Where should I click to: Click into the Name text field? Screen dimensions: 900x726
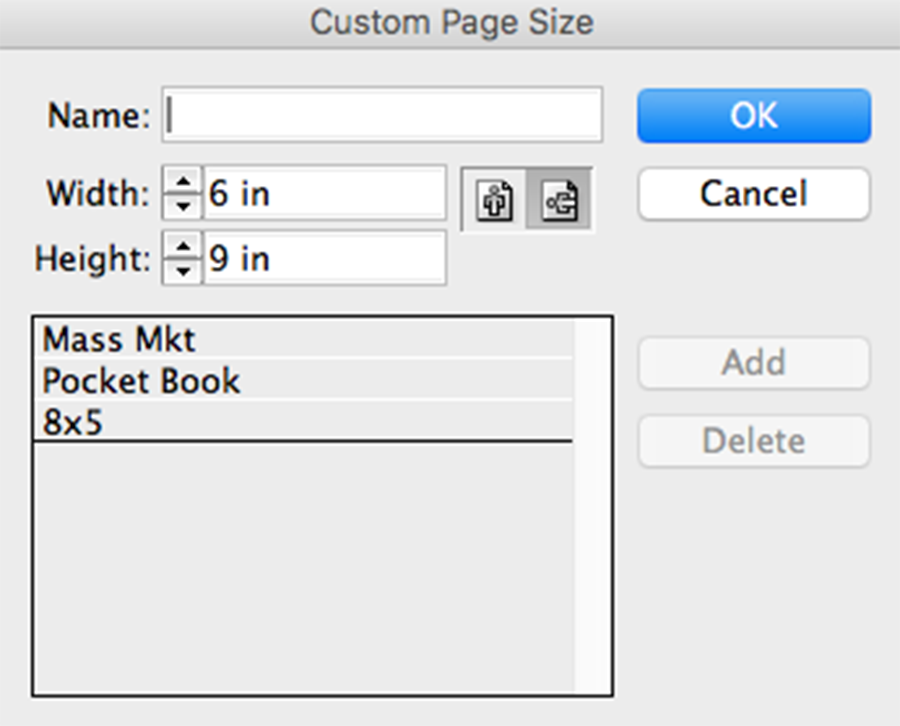click(384, 116)
